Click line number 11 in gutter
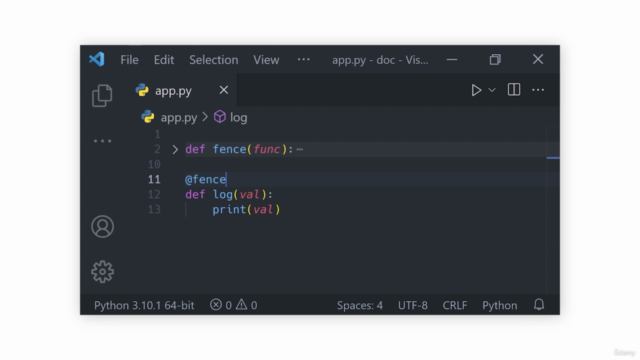The width and height of the screenshot is (640, 360). tap(154, 180)
